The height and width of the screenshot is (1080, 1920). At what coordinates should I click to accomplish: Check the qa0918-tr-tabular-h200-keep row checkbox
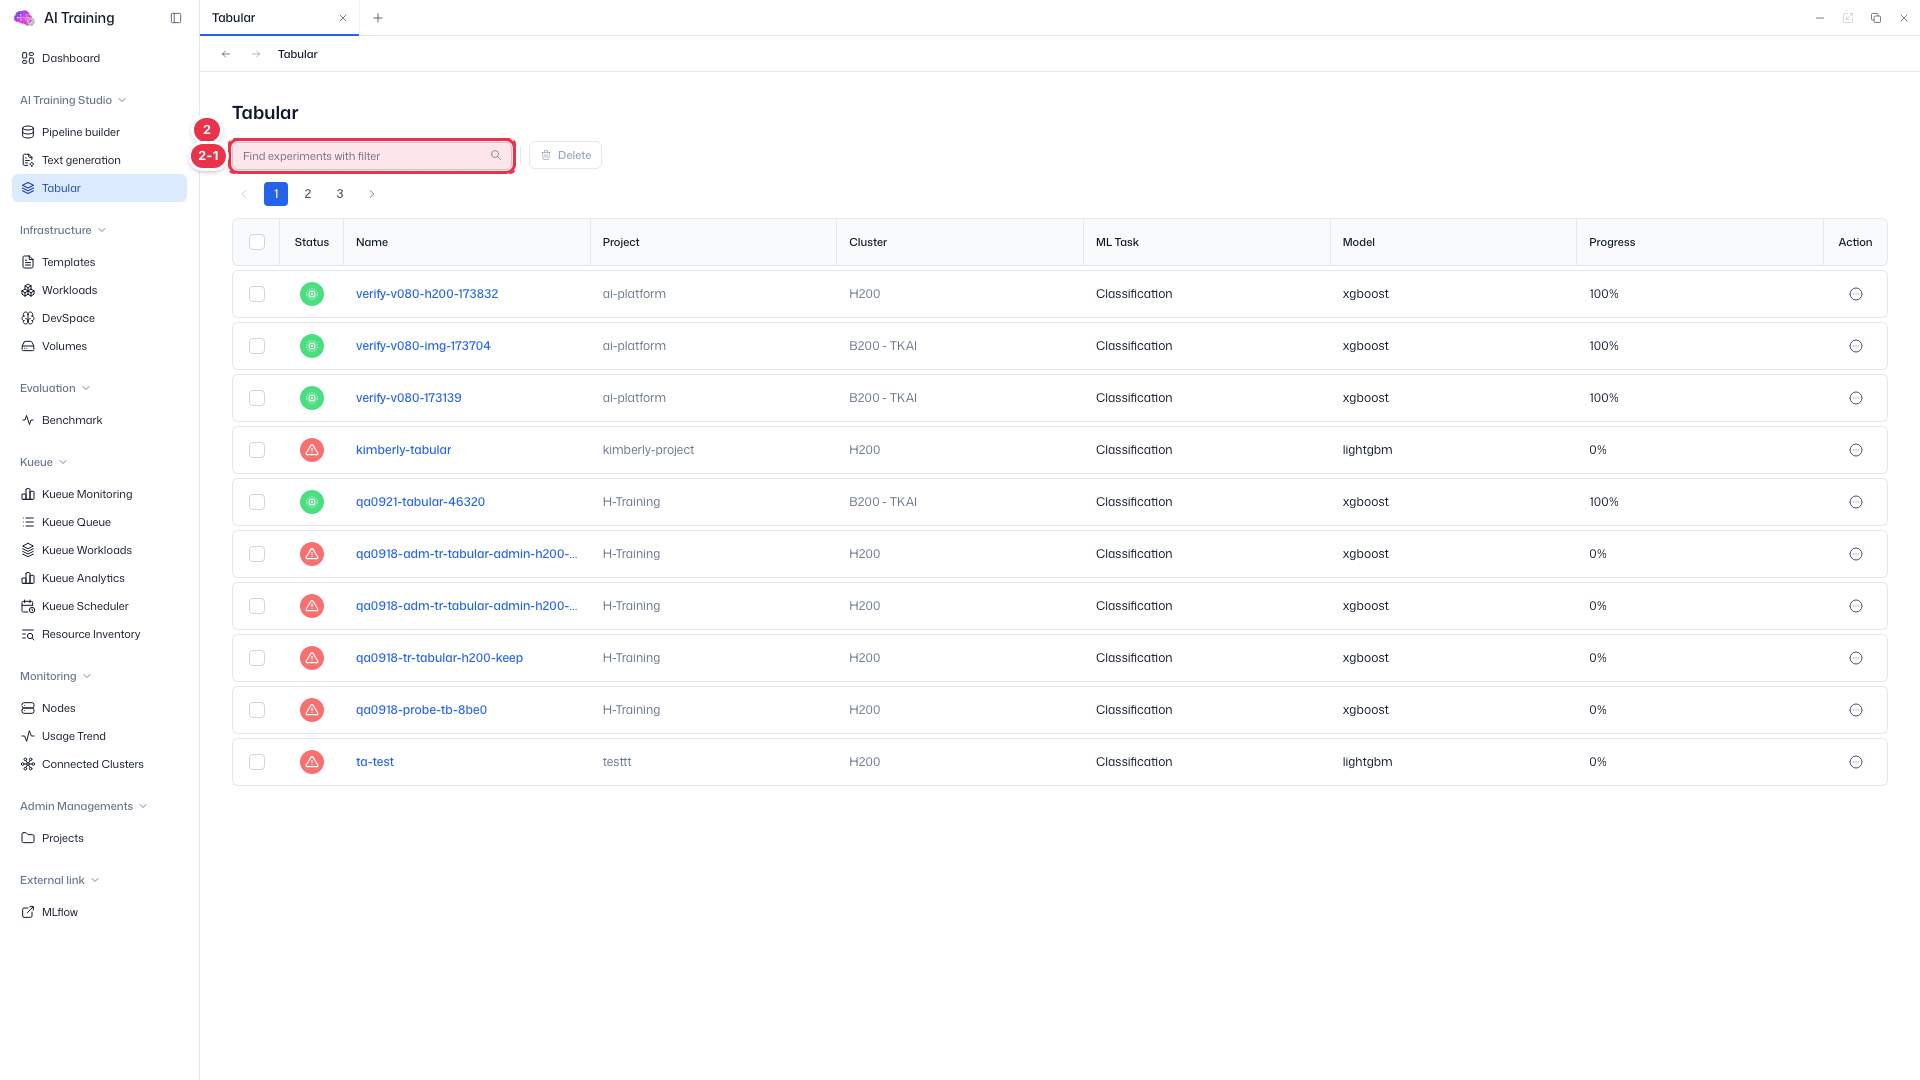pos(257,658)
